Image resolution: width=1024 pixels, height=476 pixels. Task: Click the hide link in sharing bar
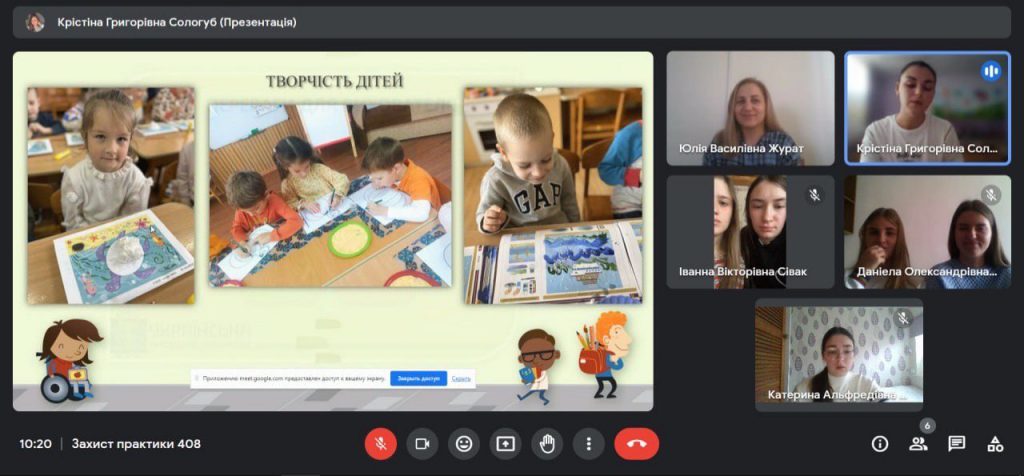pyautogui.click(x=461, y=379)
